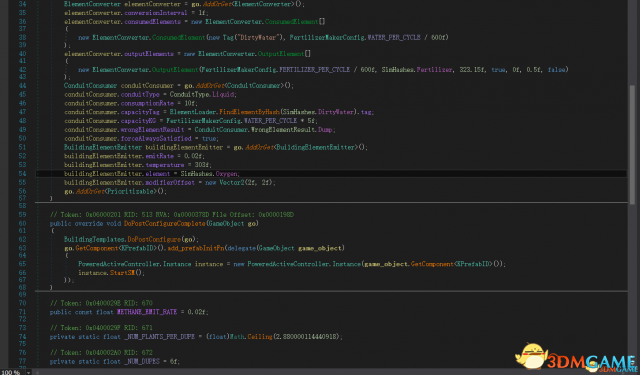This screenshot has height=375, width=640.
Task: Click the _NUM_DUPES field name
Action: (142, 362)
